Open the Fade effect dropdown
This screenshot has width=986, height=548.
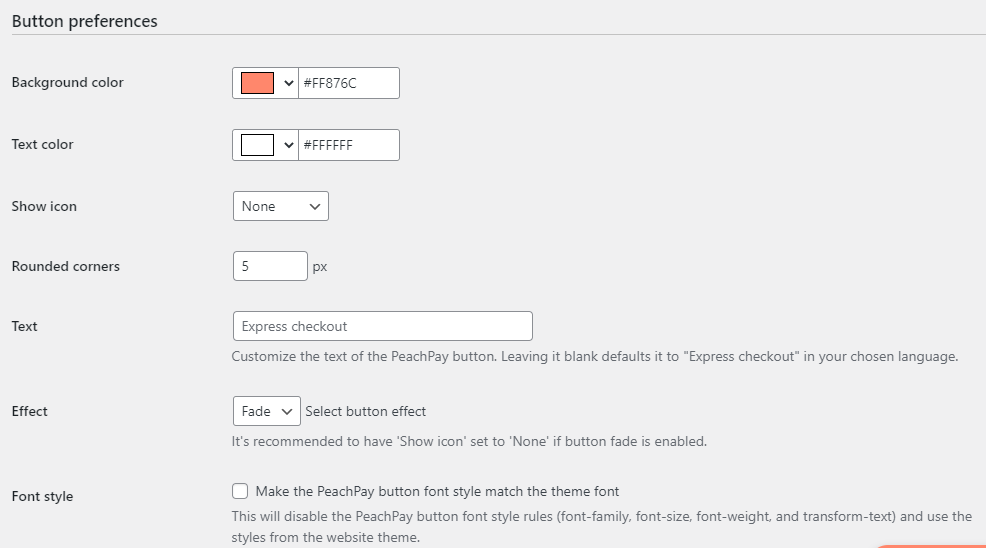[x=266, y=411]
